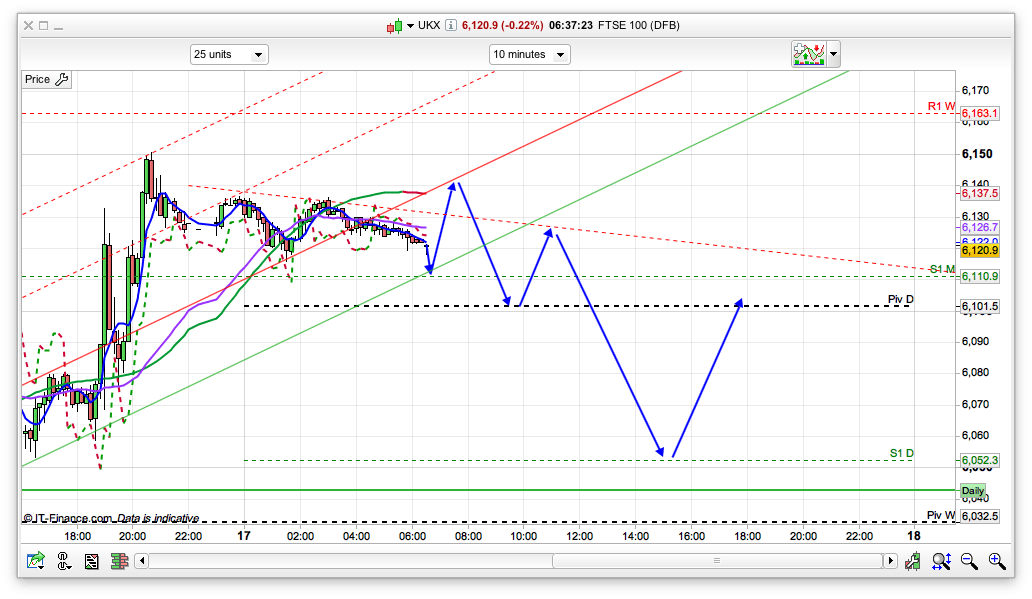This screenshot has height=599, width=1032.
Task: Click the indicators chart icon button
Action: [807, 54]
